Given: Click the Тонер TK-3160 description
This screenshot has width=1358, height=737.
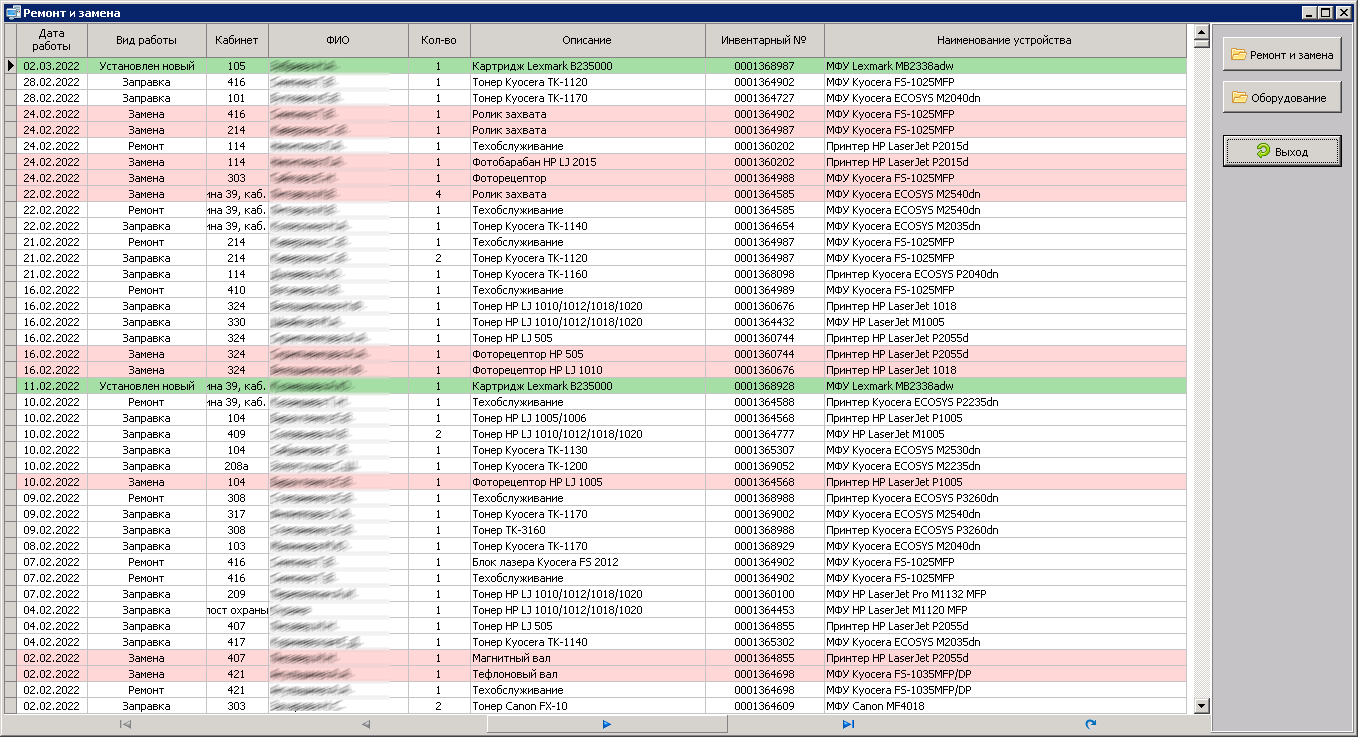Looking at the screenshot, I should tap(587, 530).
